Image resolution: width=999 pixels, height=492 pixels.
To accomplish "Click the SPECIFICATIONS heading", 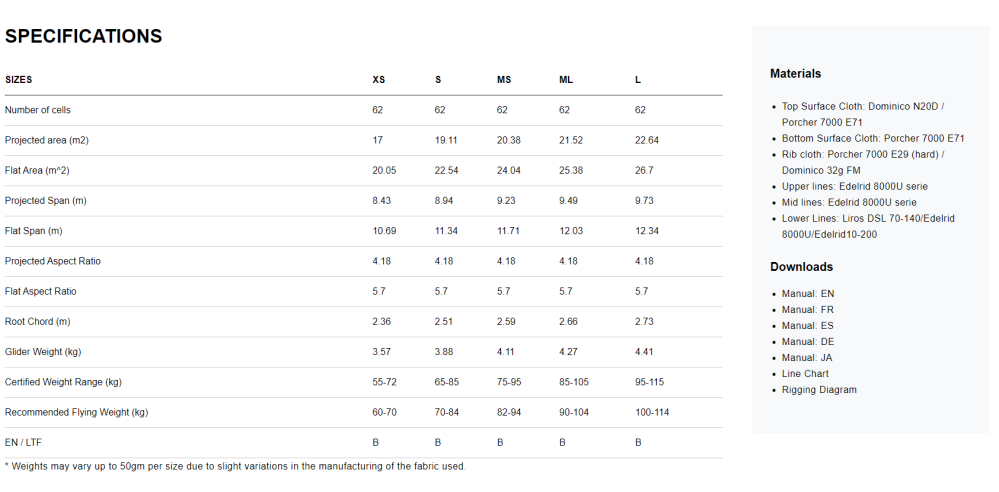I will (x=83, y=36).
